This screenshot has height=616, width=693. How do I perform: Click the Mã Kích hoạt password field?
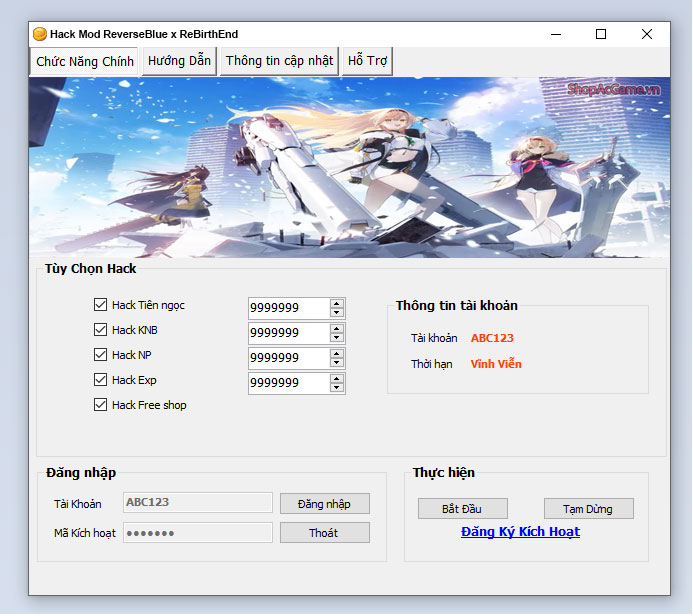click(198, 533)
